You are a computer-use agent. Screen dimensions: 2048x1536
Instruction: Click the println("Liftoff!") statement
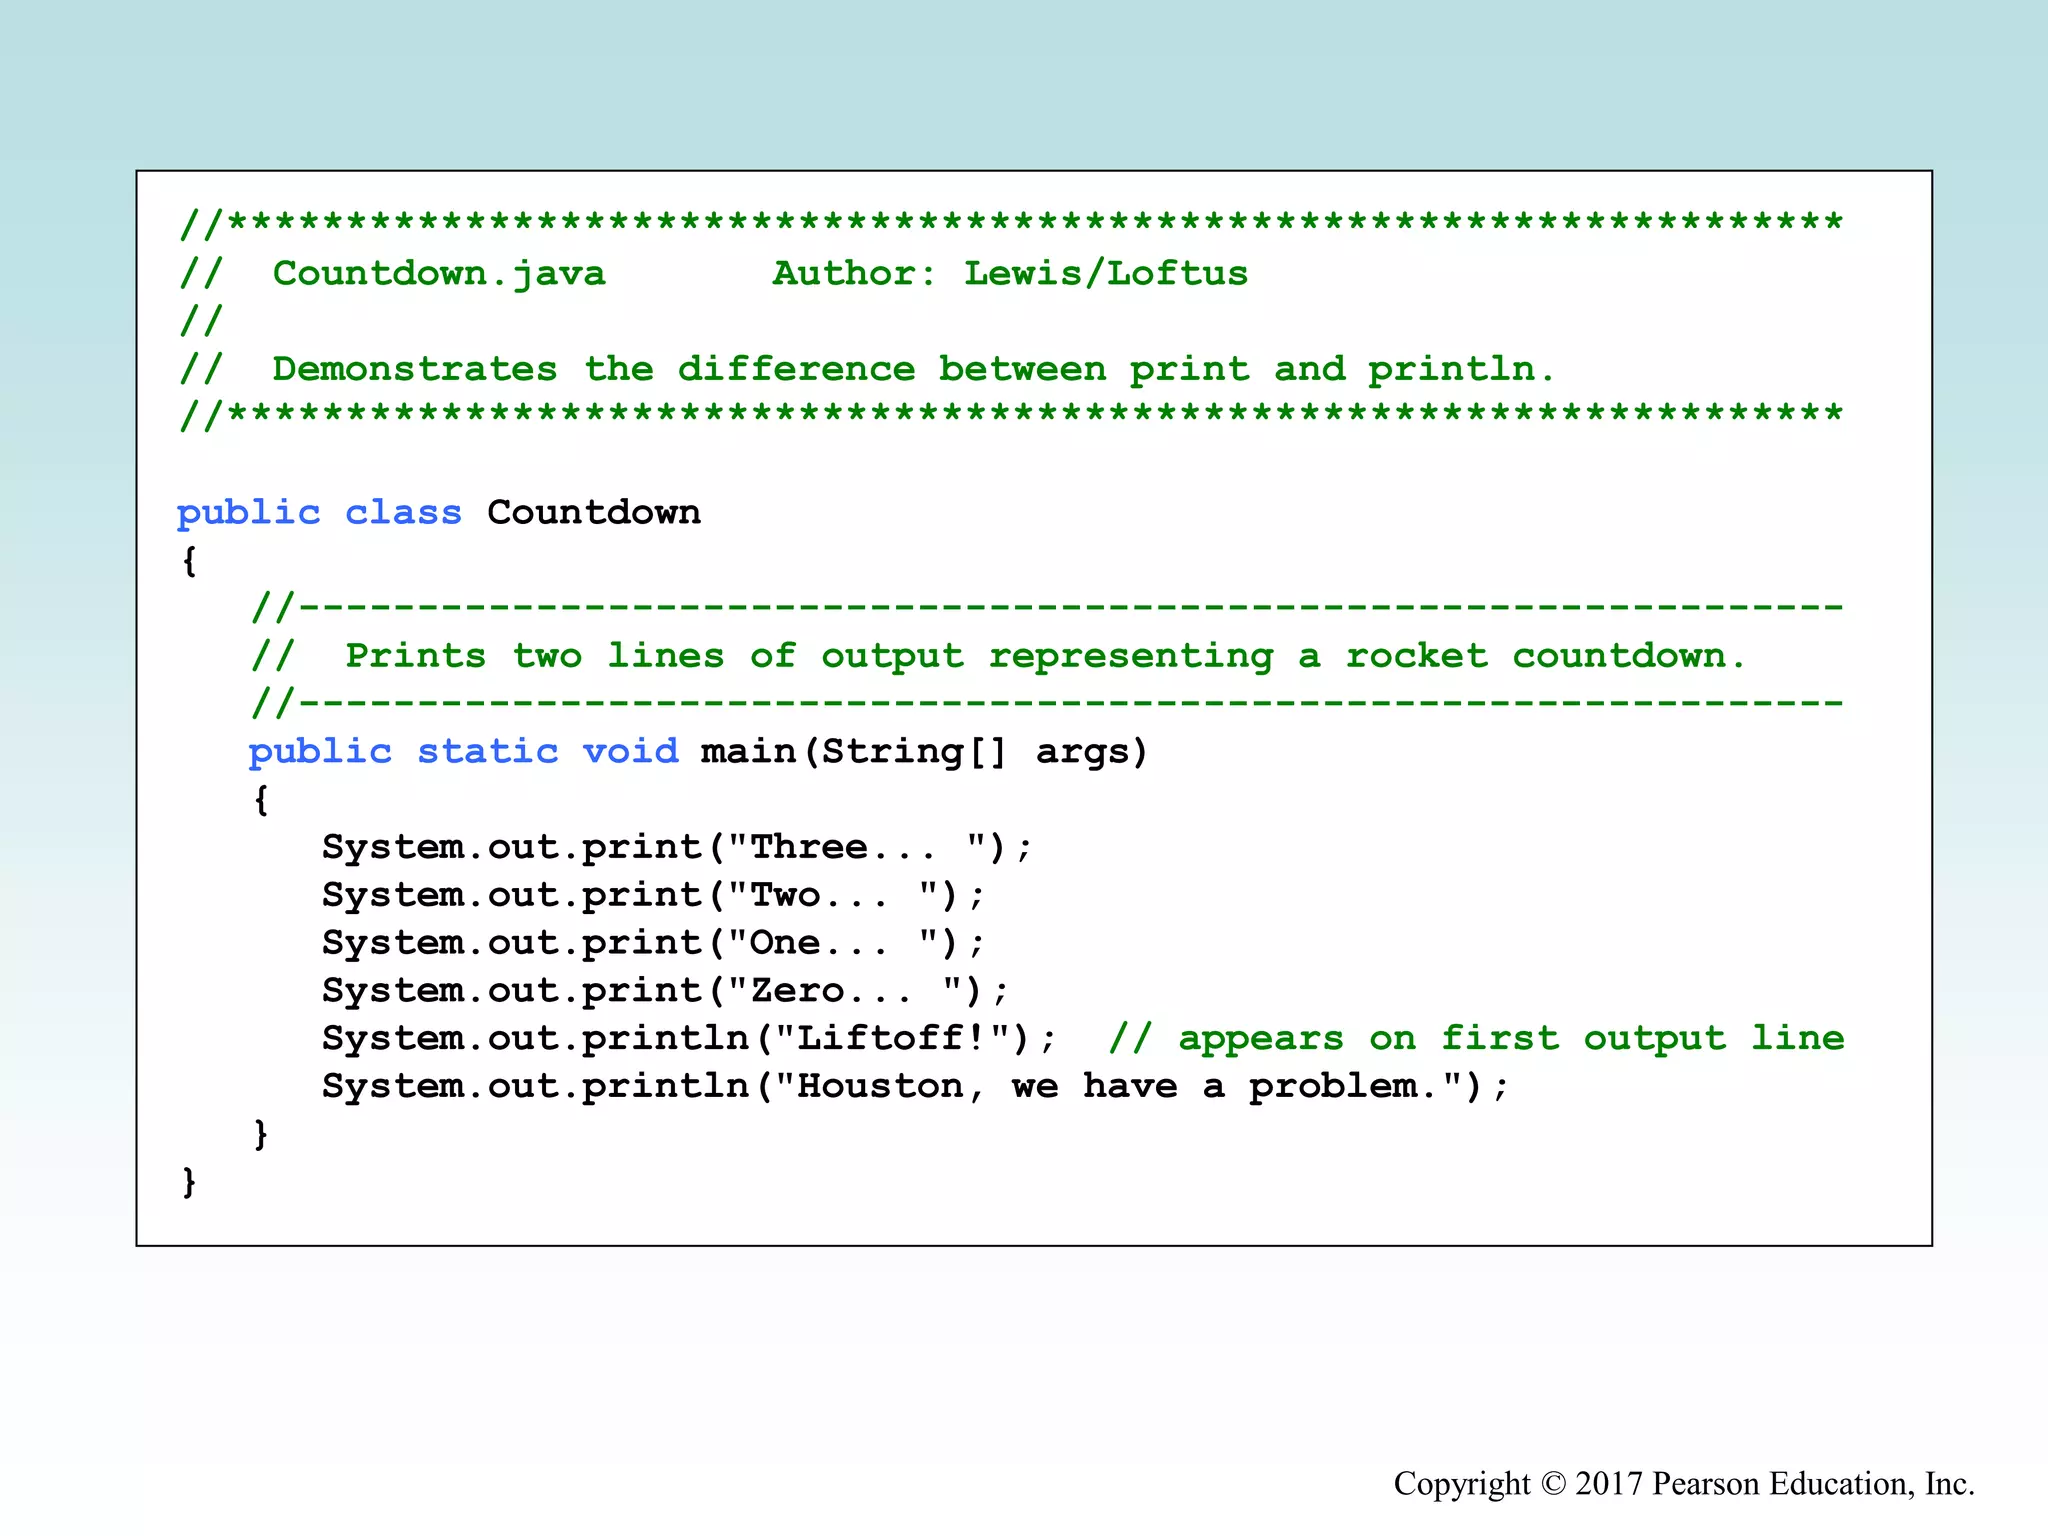click(x=688, y=1038)
